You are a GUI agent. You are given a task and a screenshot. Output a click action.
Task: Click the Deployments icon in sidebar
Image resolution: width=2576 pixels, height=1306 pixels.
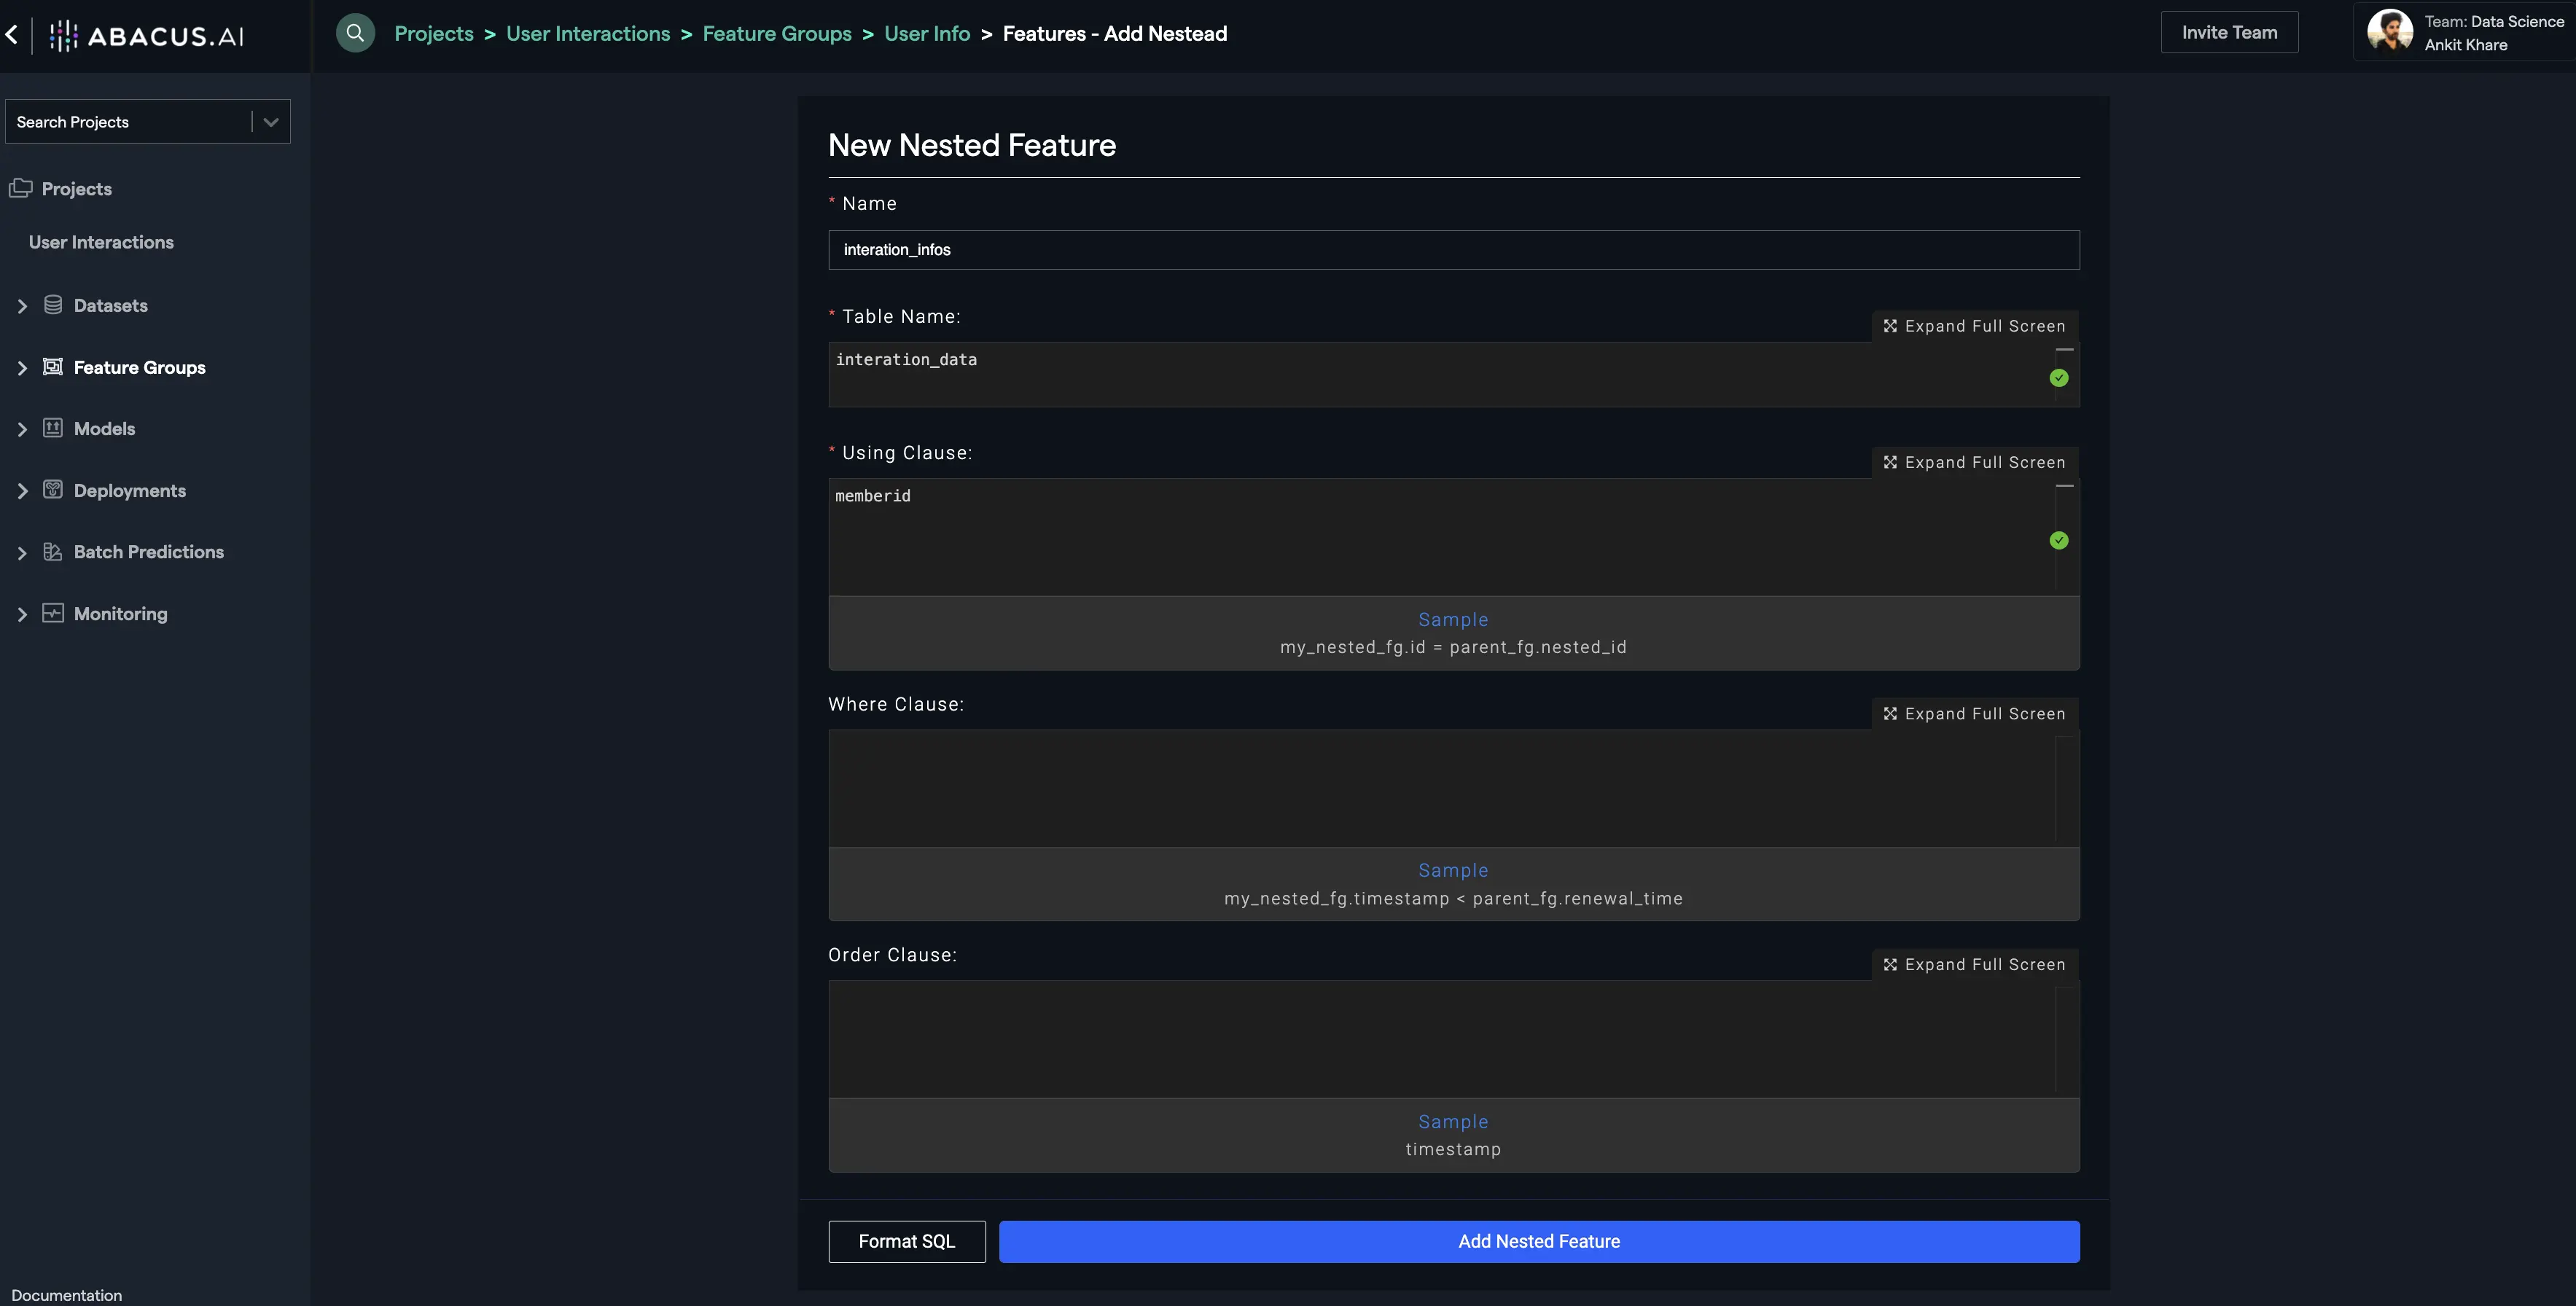[x=53, y=490]
